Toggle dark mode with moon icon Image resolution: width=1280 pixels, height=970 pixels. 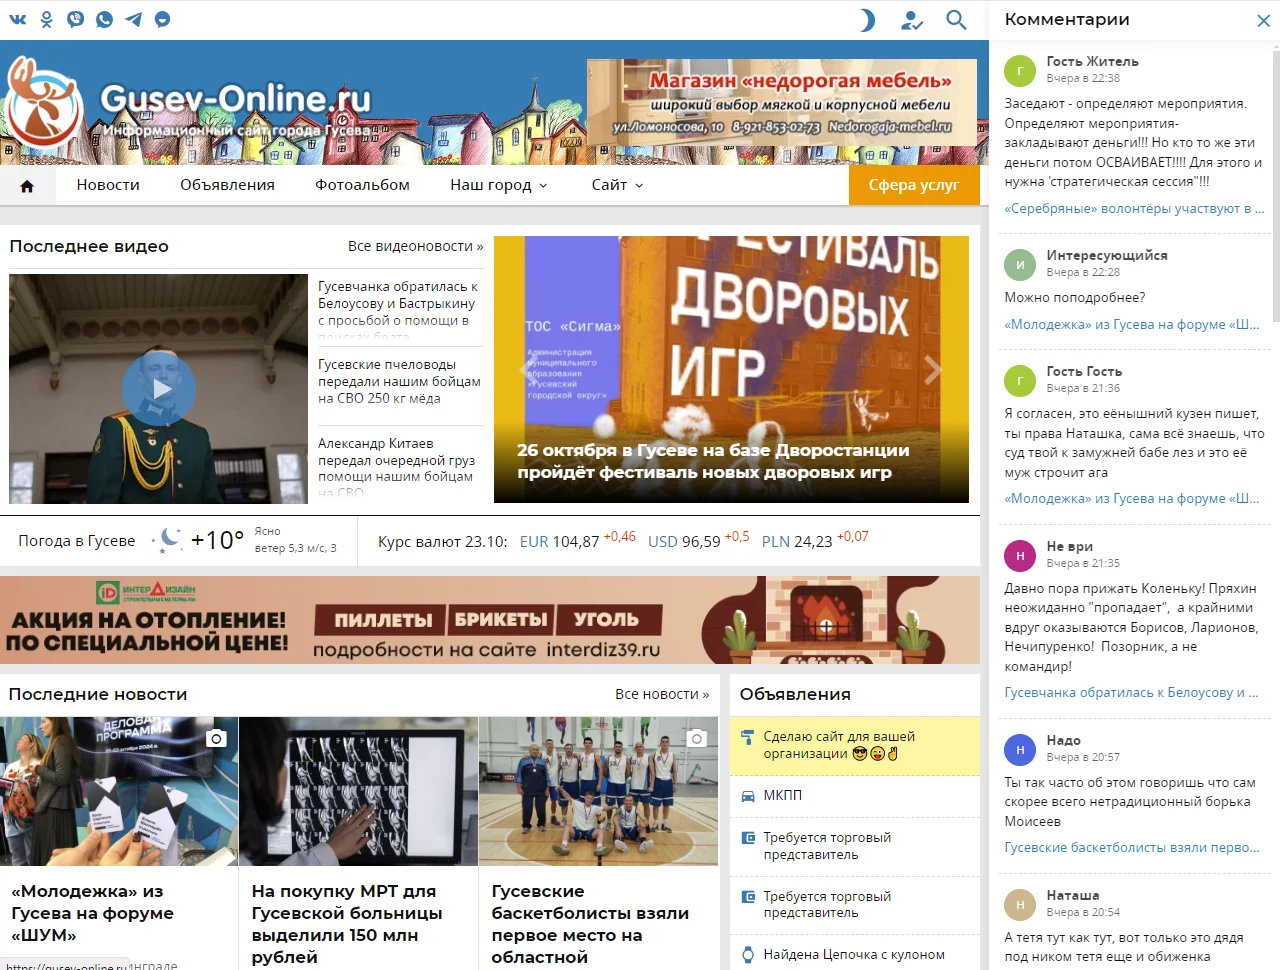[x=866, y=20]
